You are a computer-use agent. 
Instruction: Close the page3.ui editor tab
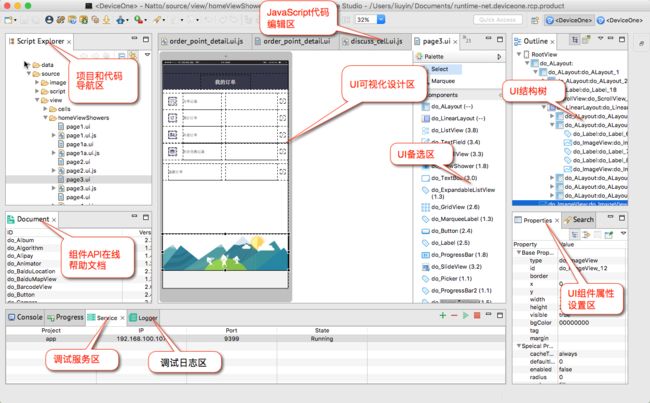pos(455,41)
